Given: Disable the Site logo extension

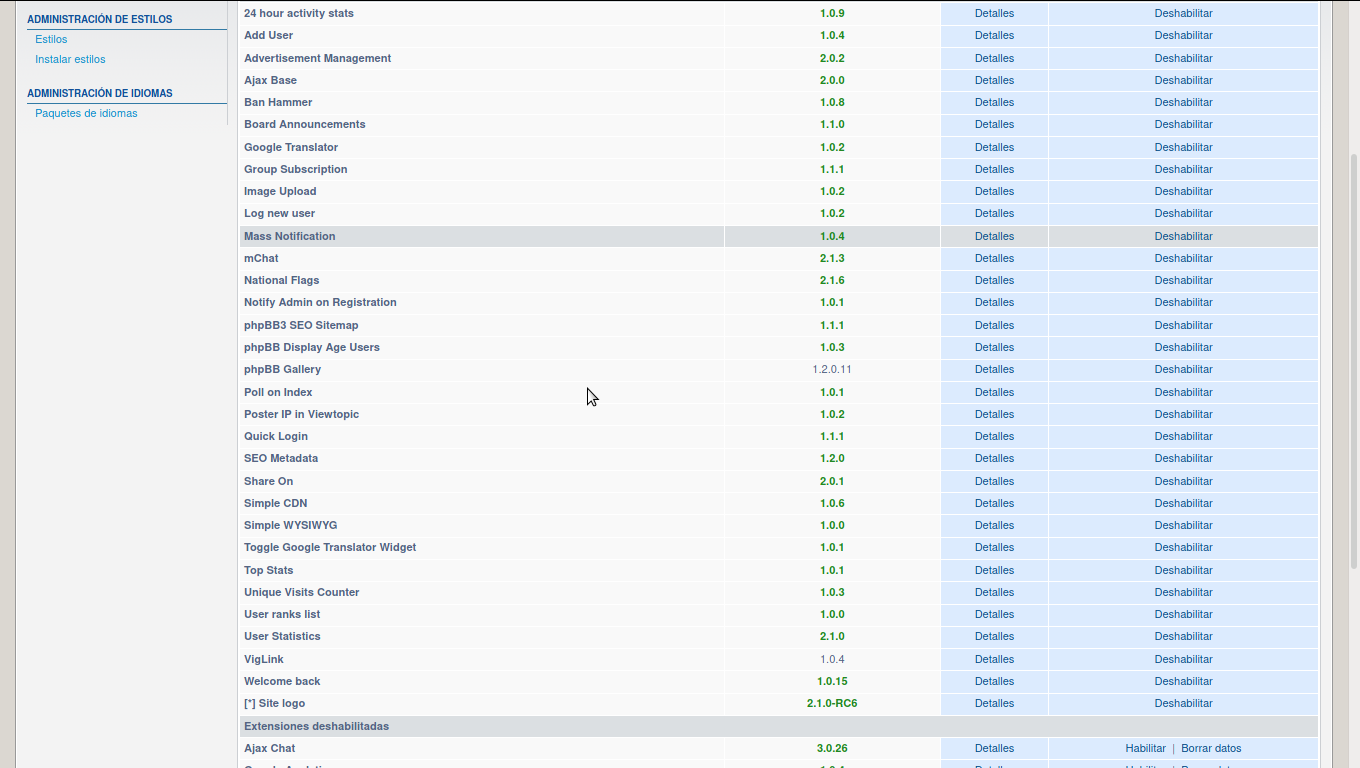Looking at the screenshot, I should 1183,703.
